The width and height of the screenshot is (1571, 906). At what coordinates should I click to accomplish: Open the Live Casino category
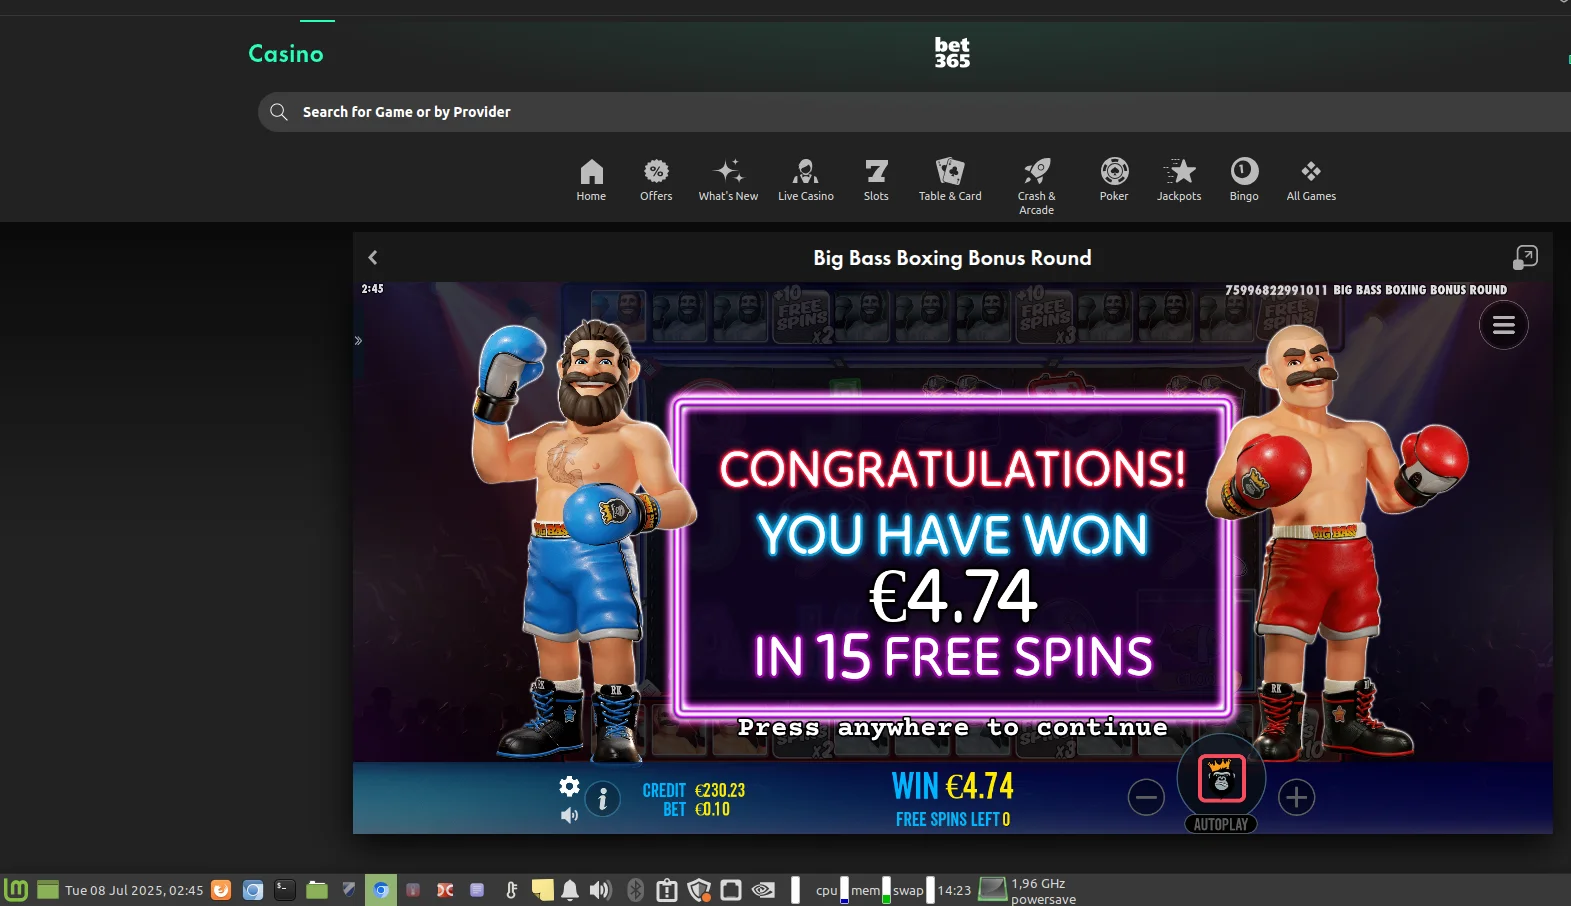(x=806, y=181)
